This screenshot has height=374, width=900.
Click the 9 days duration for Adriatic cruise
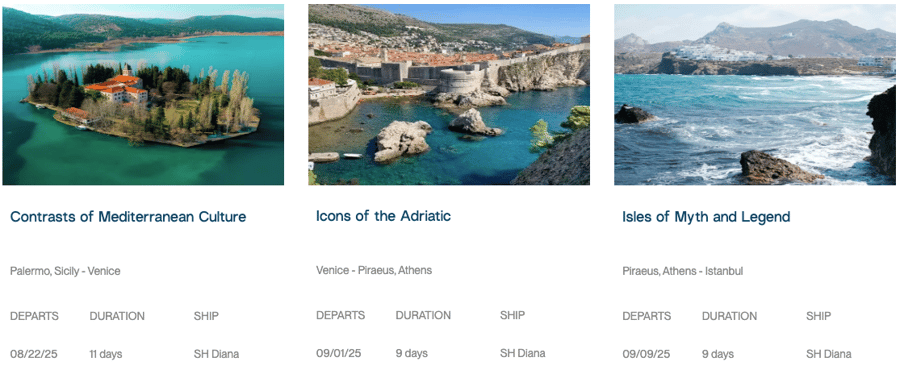click(412, 353)
